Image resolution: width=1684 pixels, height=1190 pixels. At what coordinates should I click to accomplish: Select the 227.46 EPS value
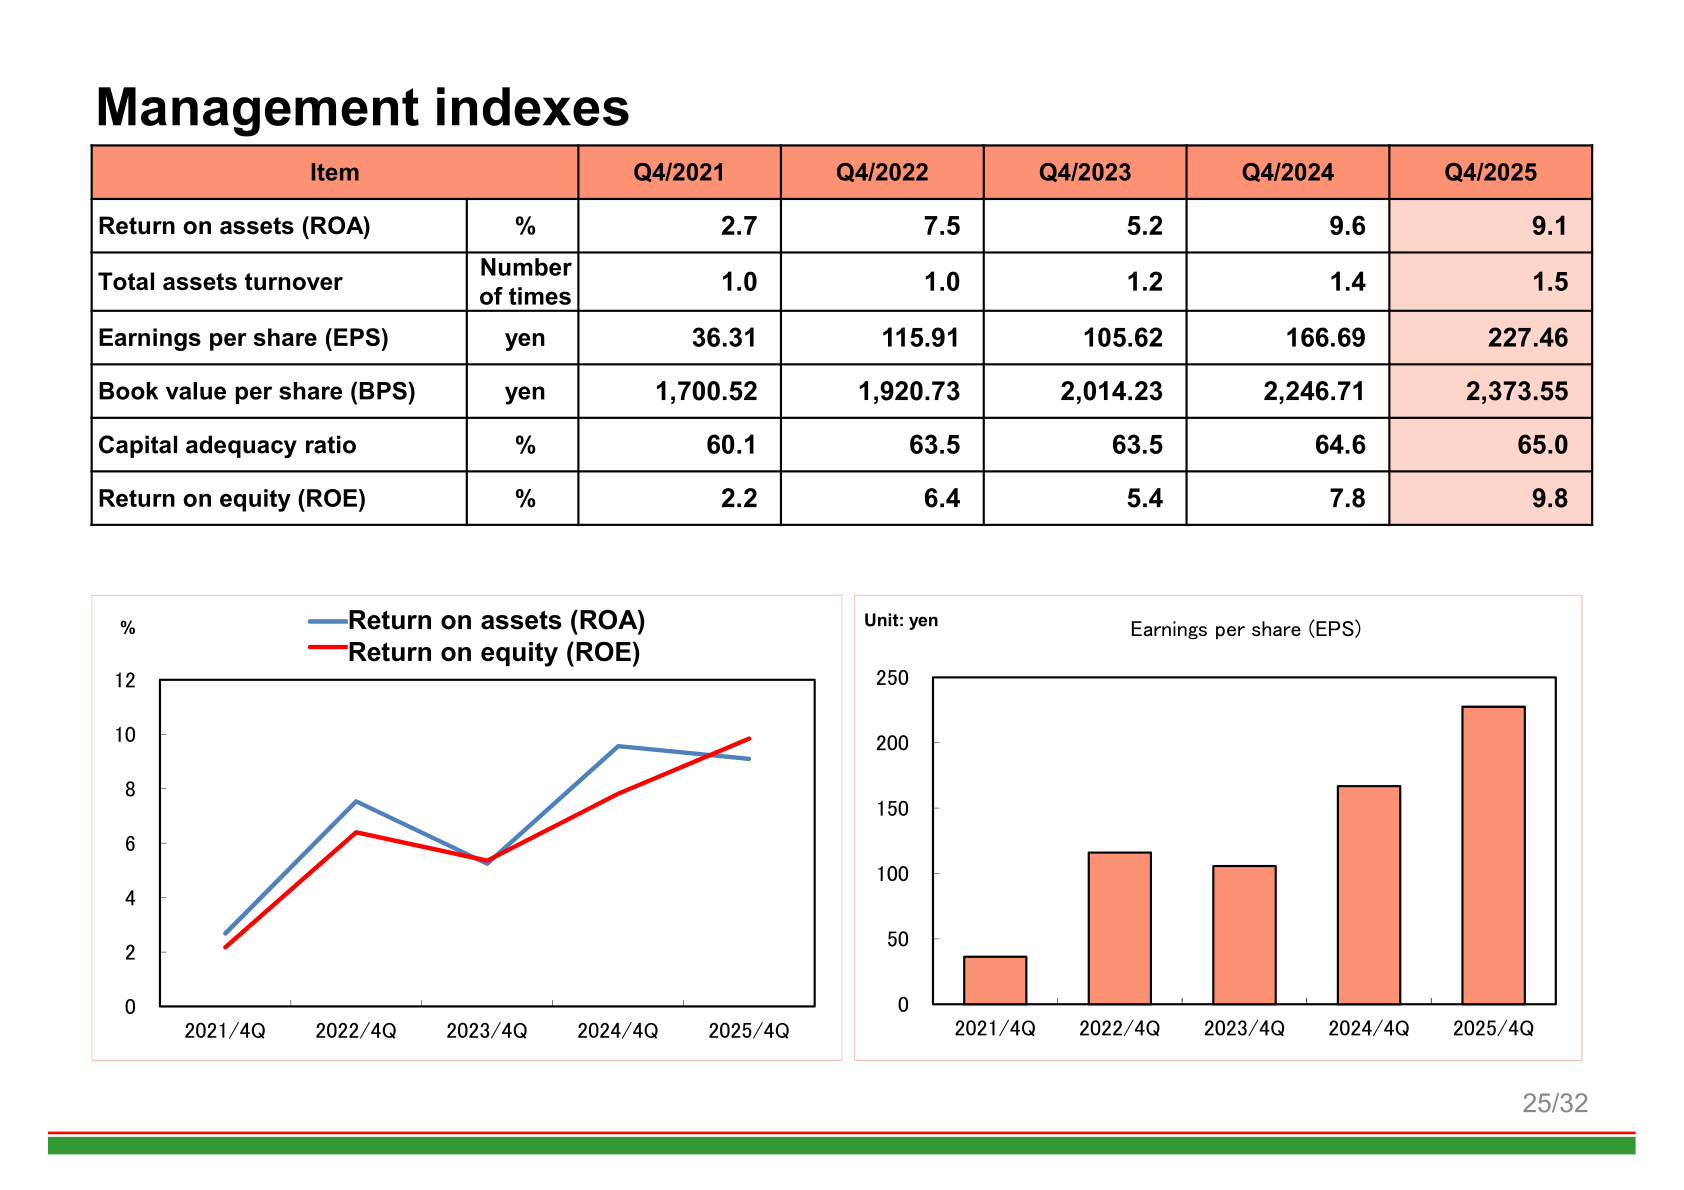(x=1527, y=338)
